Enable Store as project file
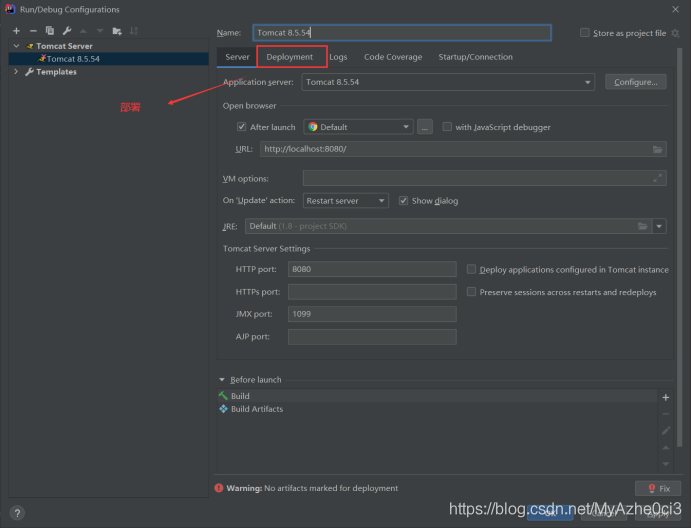 [585, 33]
